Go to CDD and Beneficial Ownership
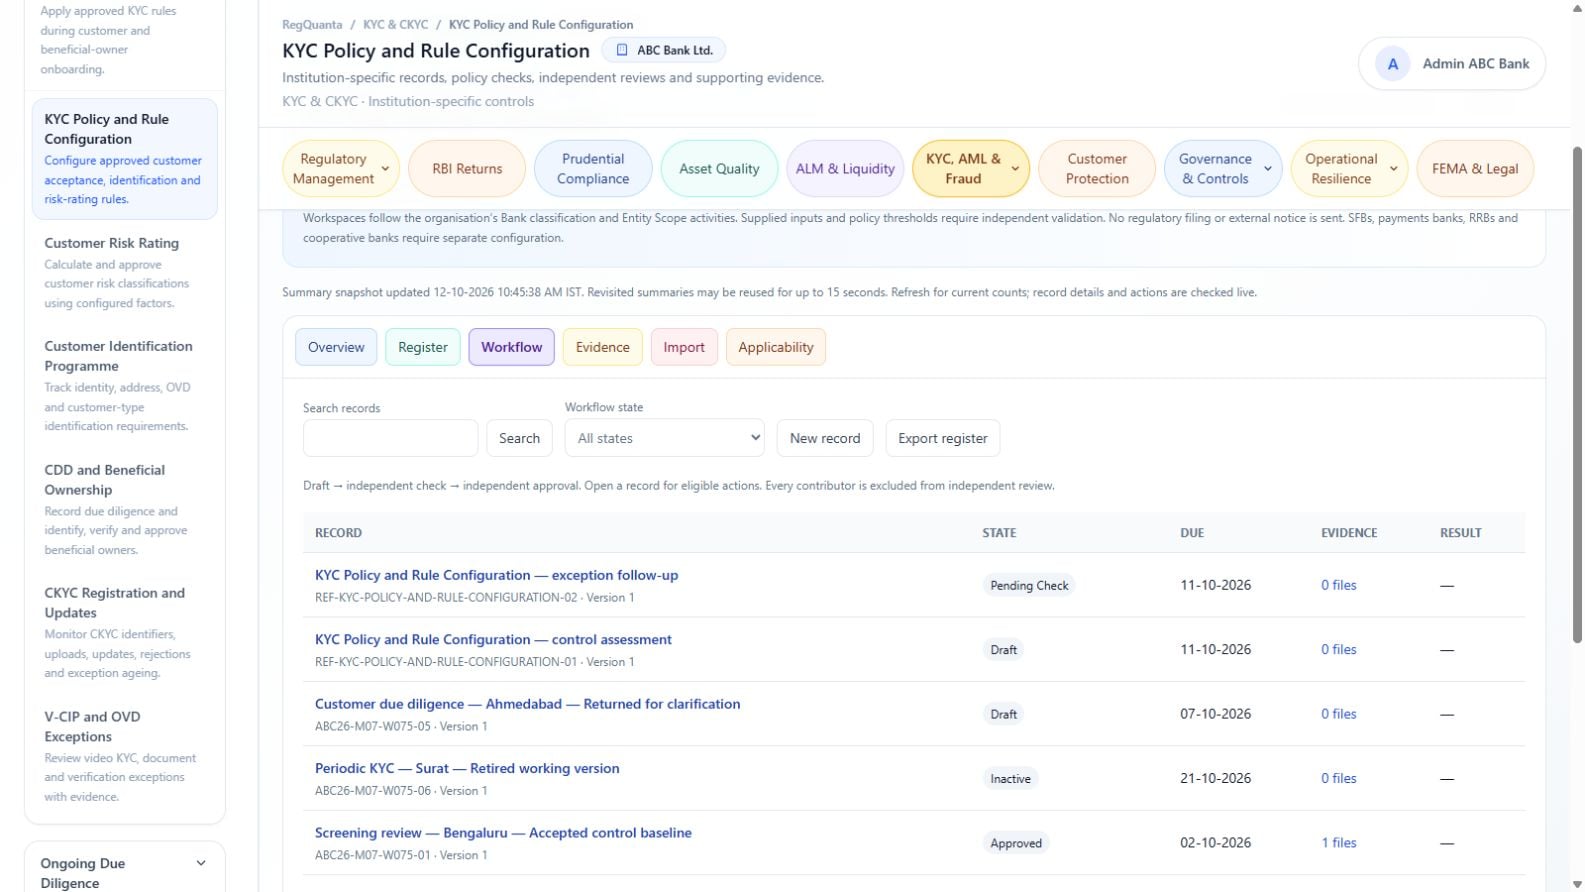 [x=125, y=509]
